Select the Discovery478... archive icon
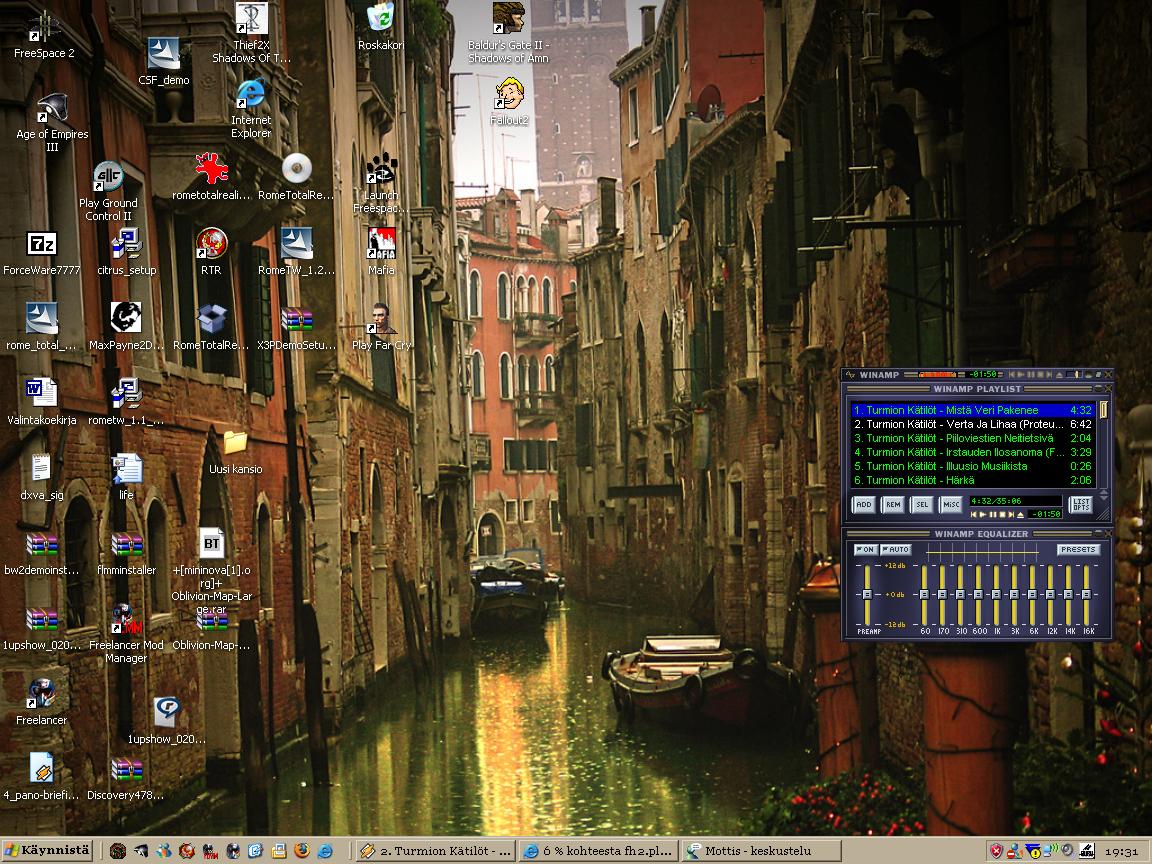 pyautogui.click(x=126, y=778)
